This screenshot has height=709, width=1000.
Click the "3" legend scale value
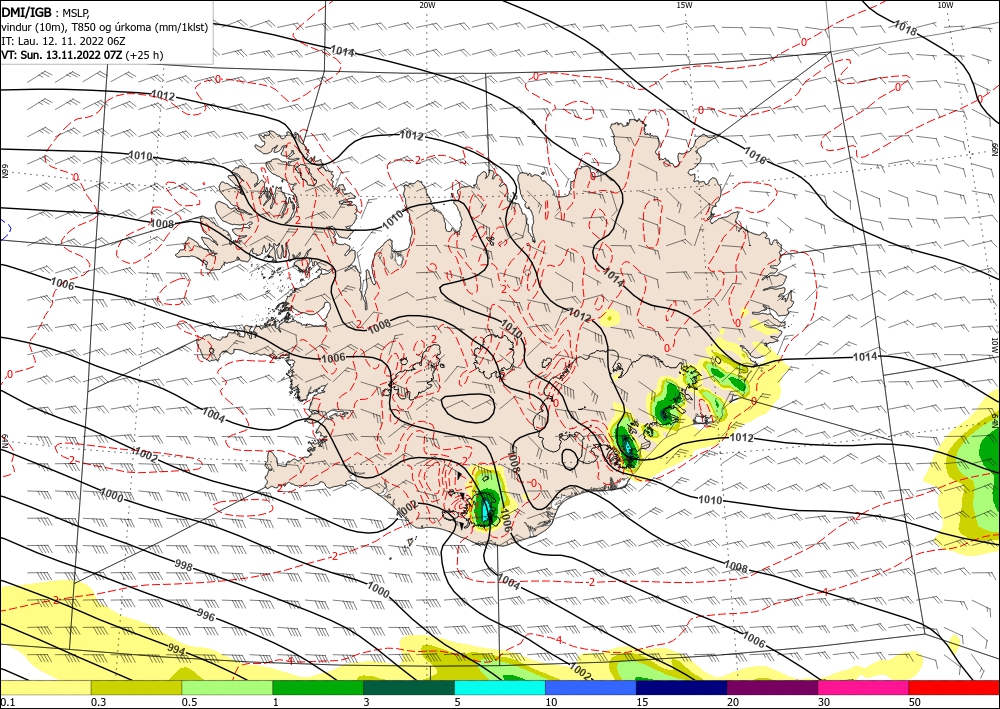click(x=367, y=702)
